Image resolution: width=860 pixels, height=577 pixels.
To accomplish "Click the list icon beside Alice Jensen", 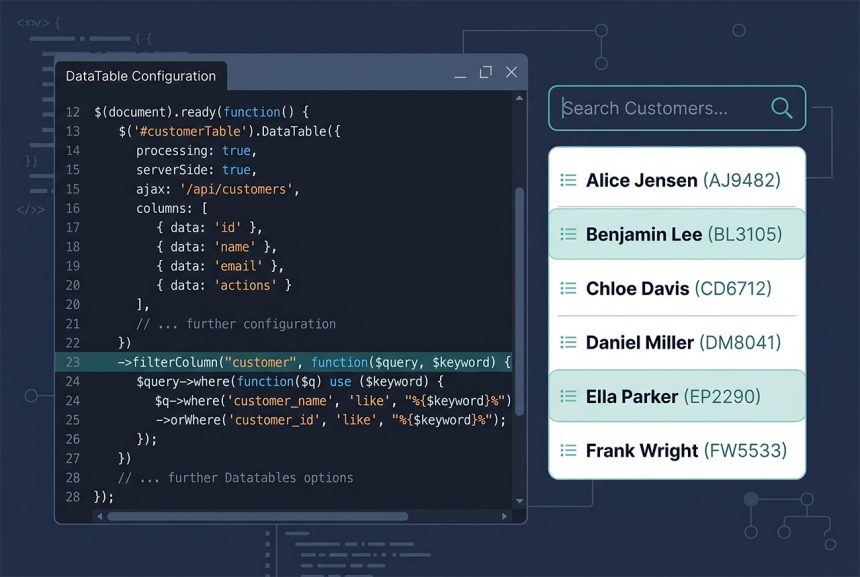I will (568, 180).
